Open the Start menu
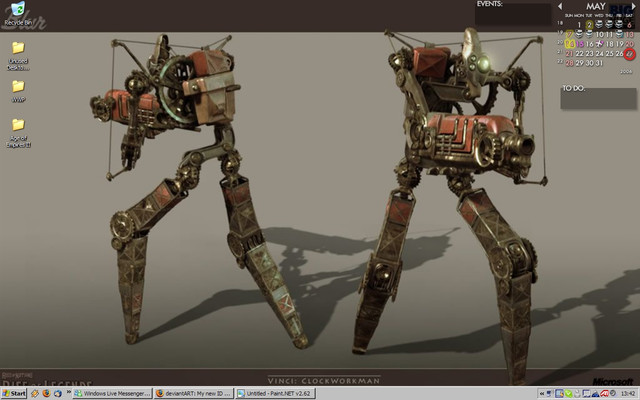 [14, 393]
